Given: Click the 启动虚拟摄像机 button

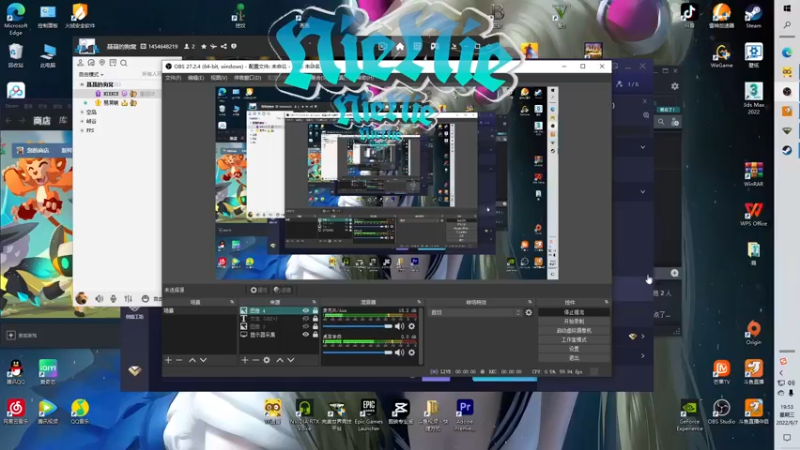Looking at the screenshot, I should [573, 330].
